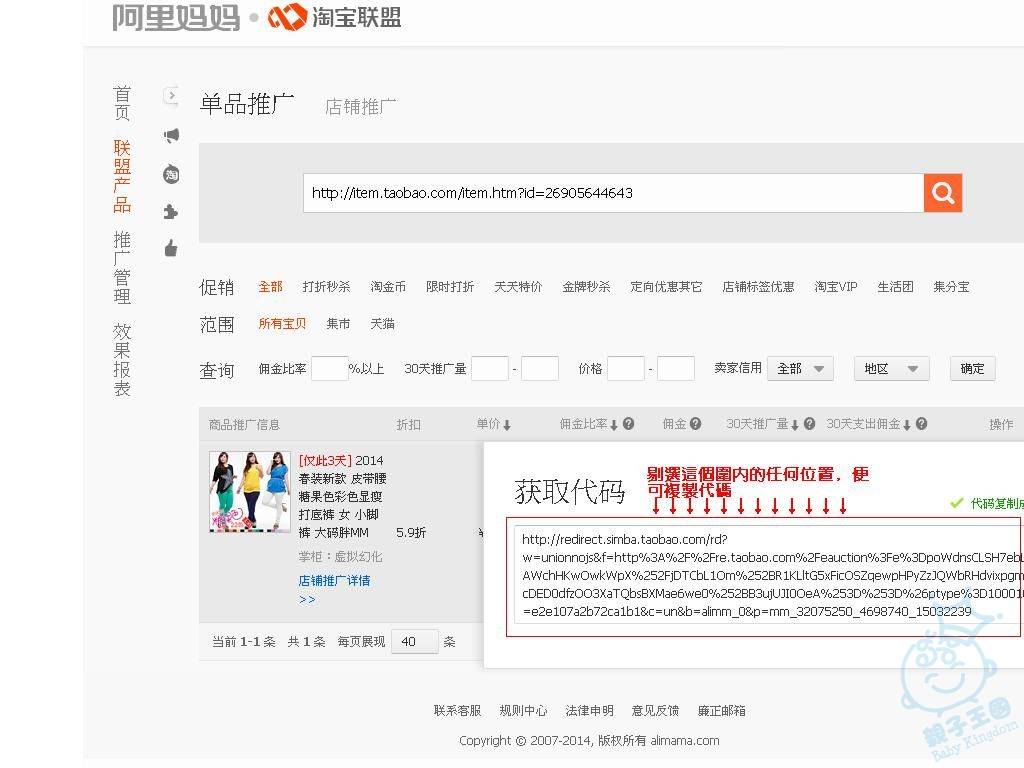
Task: Sort by 30天推广量 column arrow
Action: (x=795, y=425)
